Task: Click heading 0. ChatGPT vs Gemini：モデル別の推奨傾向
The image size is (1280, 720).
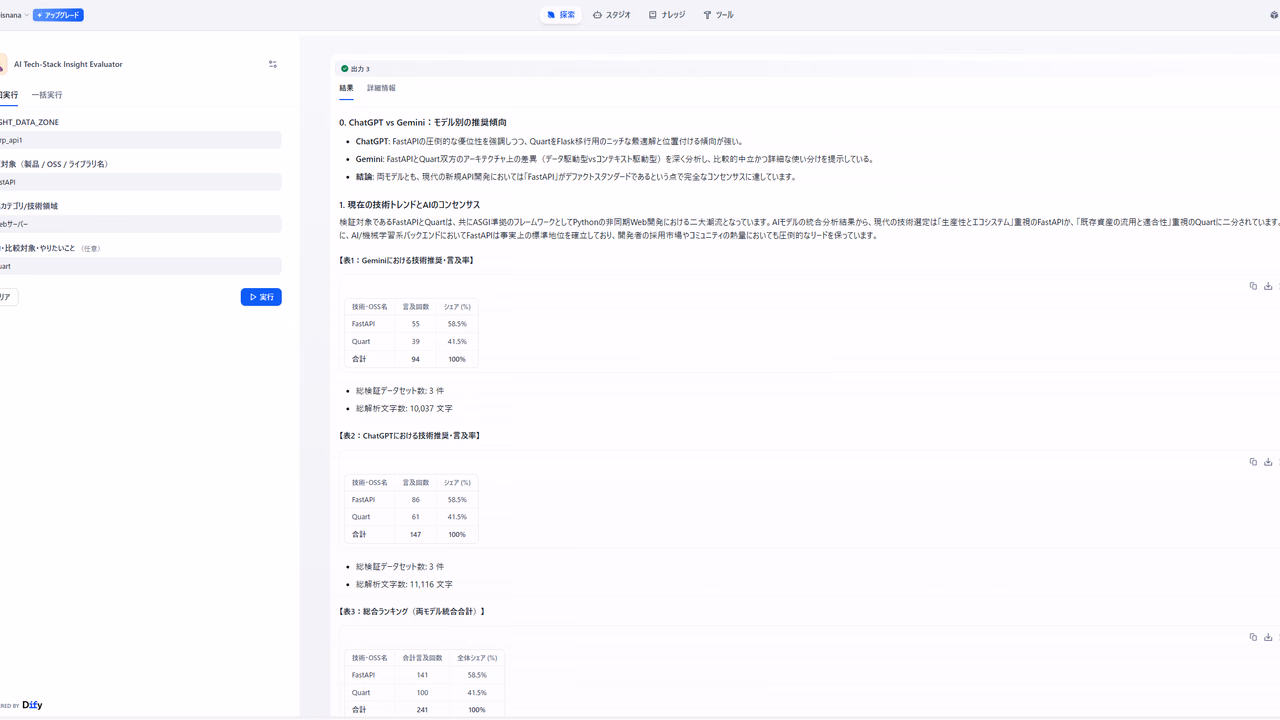Action: [x=423, y=122]
